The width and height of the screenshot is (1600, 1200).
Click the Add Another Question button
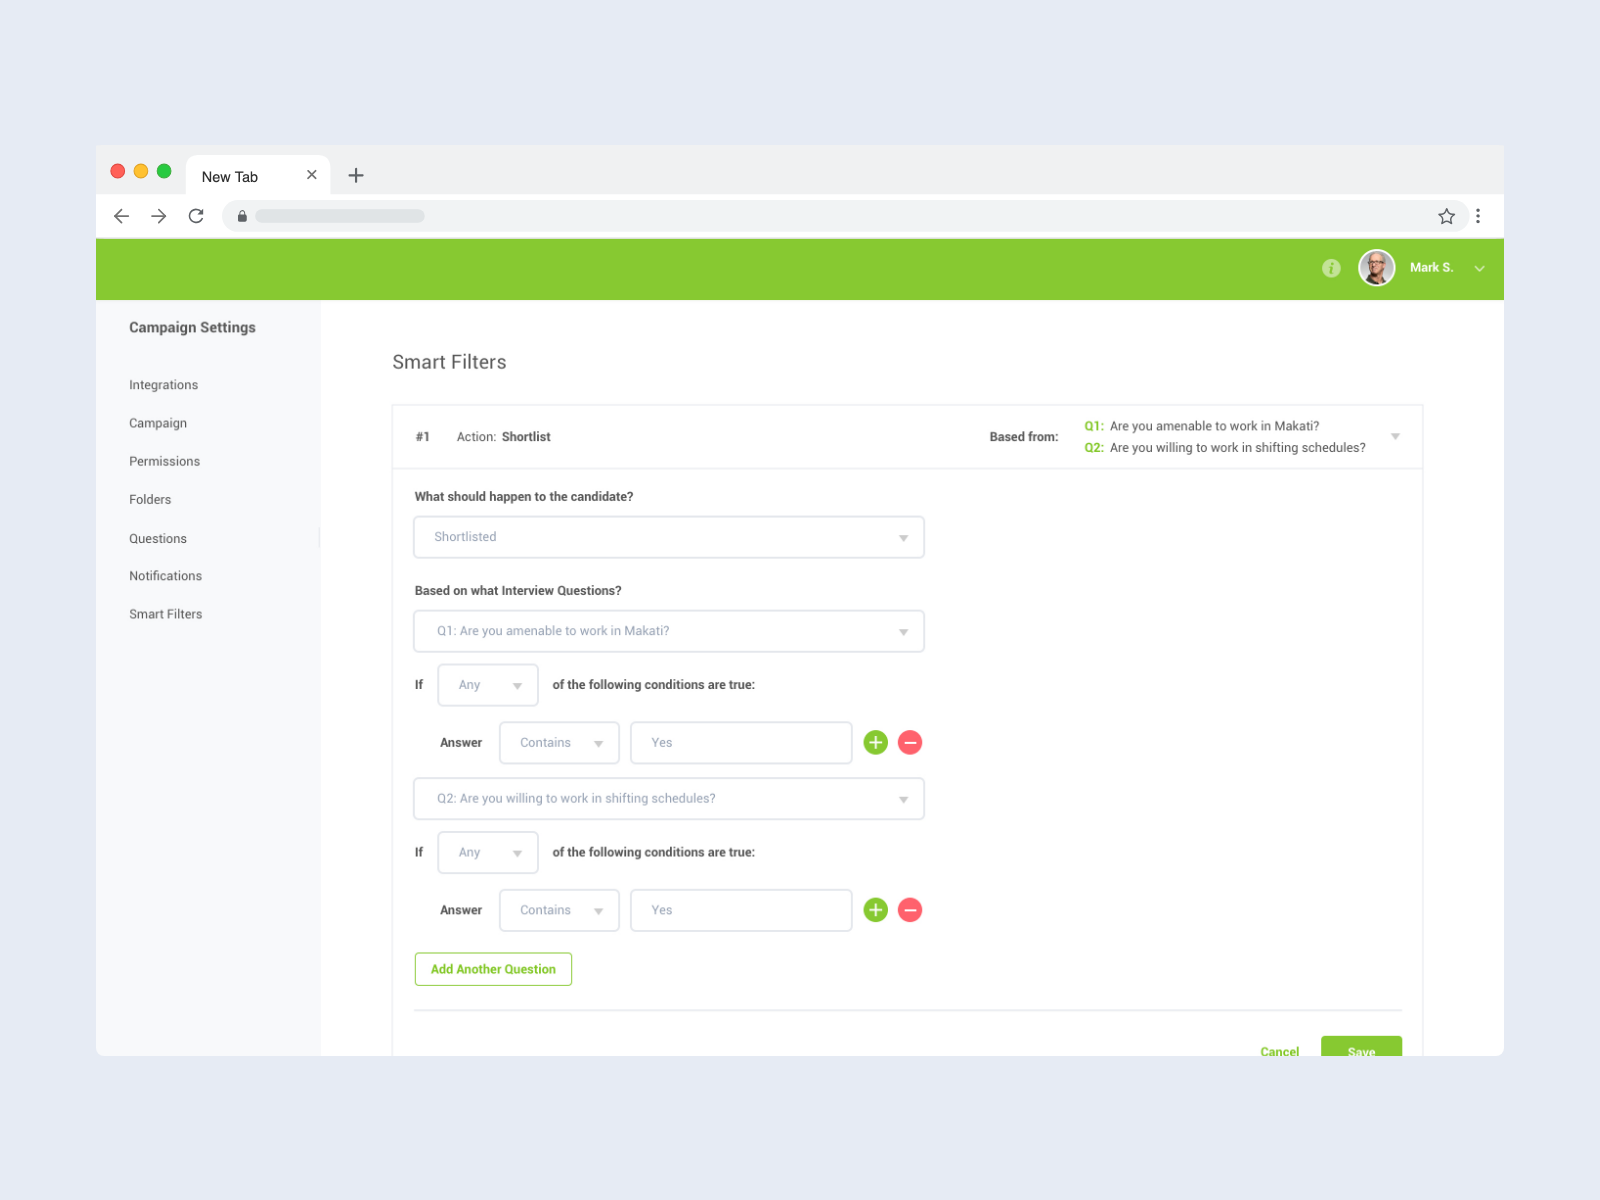493,969
